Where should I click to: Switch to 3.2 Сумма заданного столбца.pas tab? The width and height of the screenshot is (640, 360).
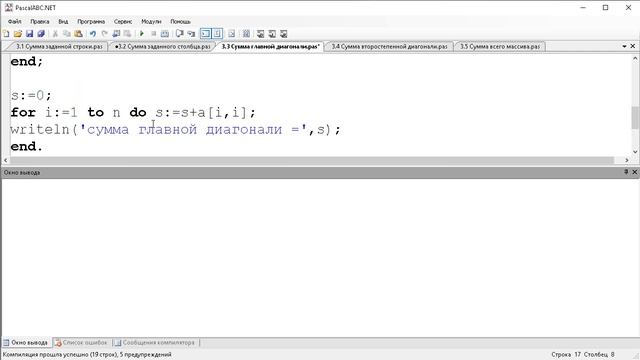point(162,47)
